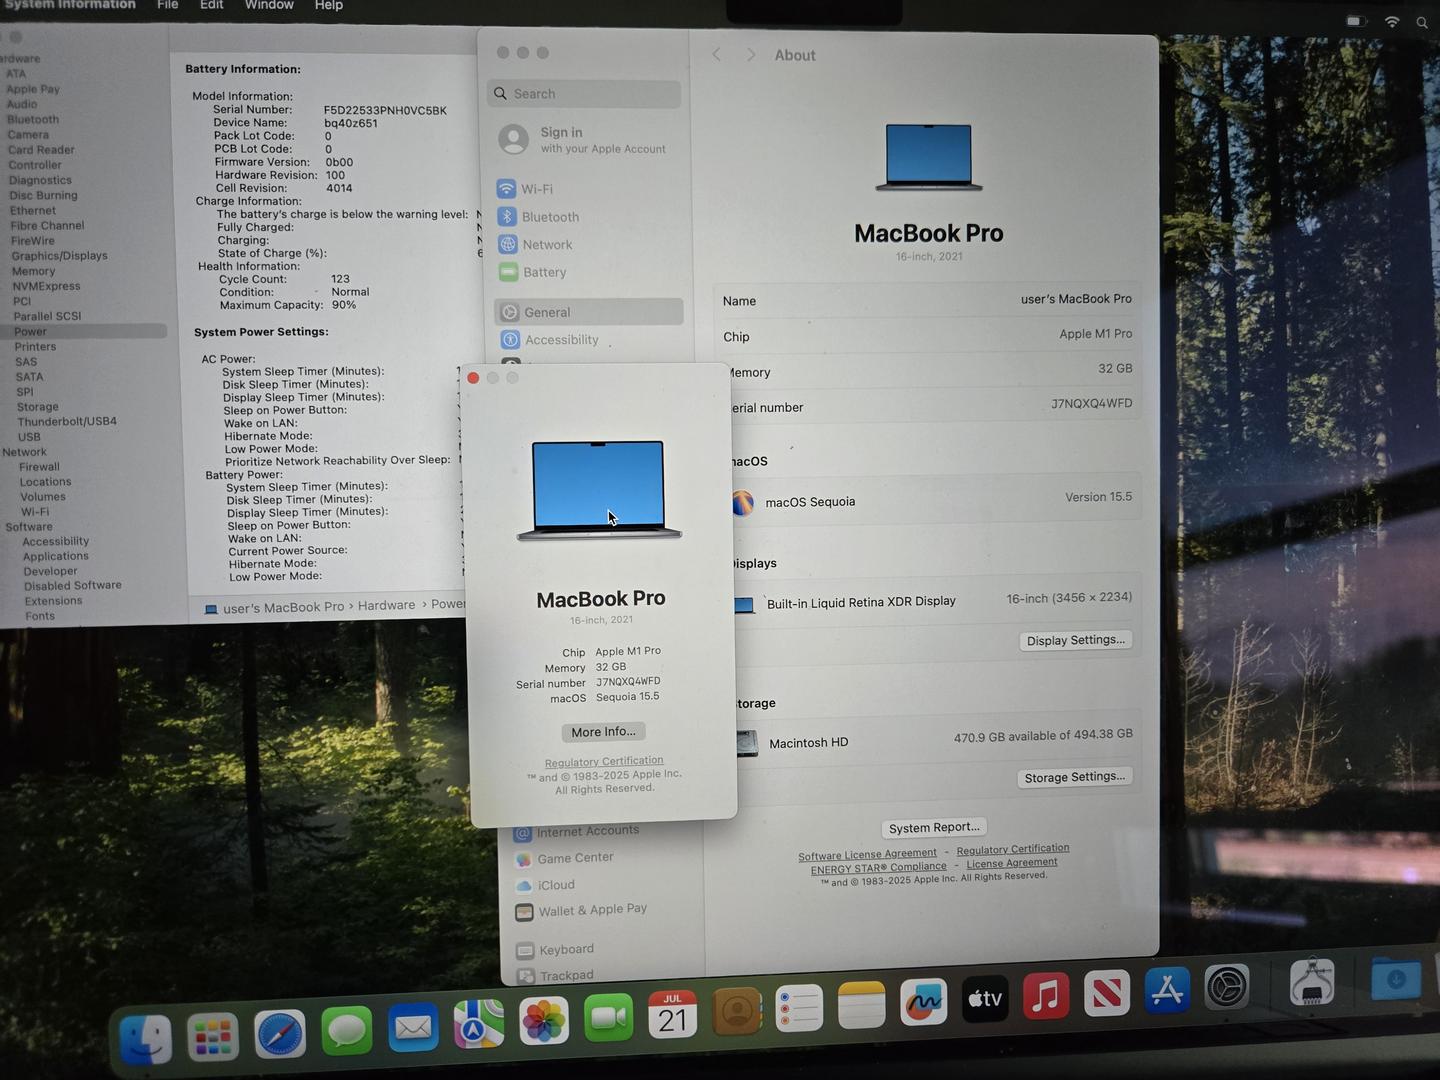The image size is (1440, 1080).
Task: Open Contacts app in Dock
Action: coord(737,1011)
